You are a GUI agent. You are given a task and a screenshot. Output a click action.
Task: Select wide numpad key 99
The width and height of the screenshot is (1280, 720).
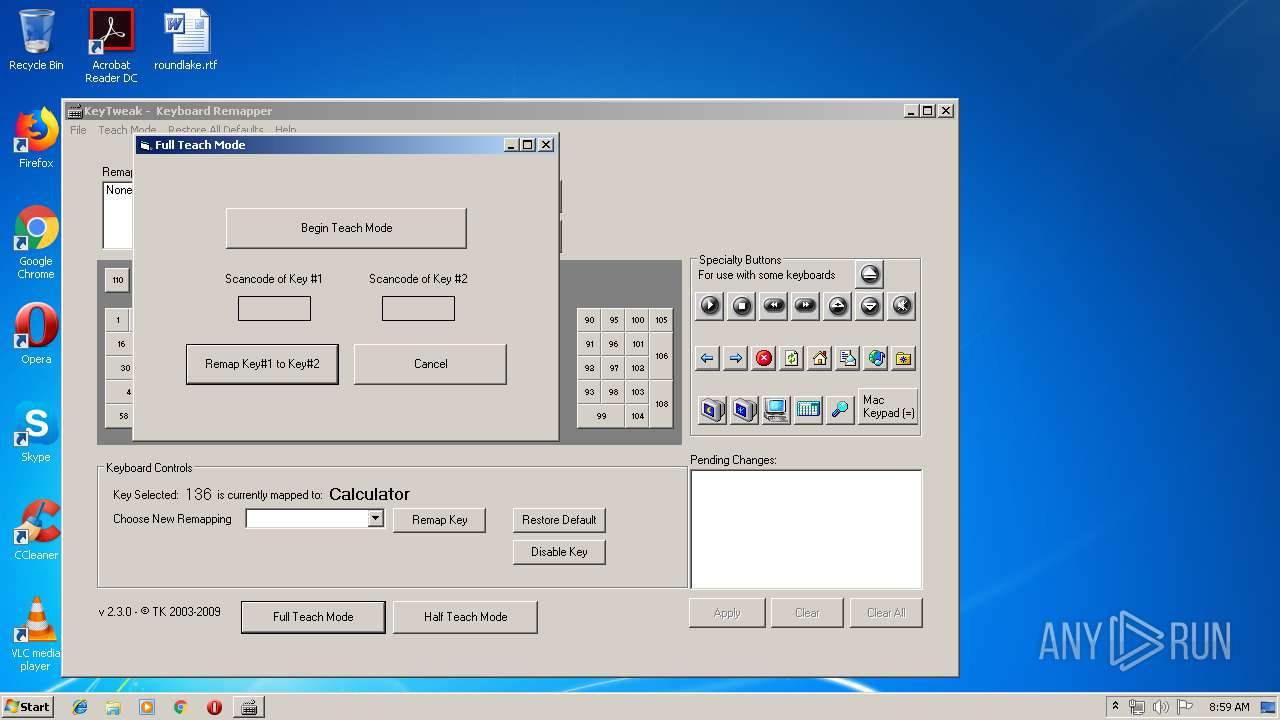click(x=602, y=416)
